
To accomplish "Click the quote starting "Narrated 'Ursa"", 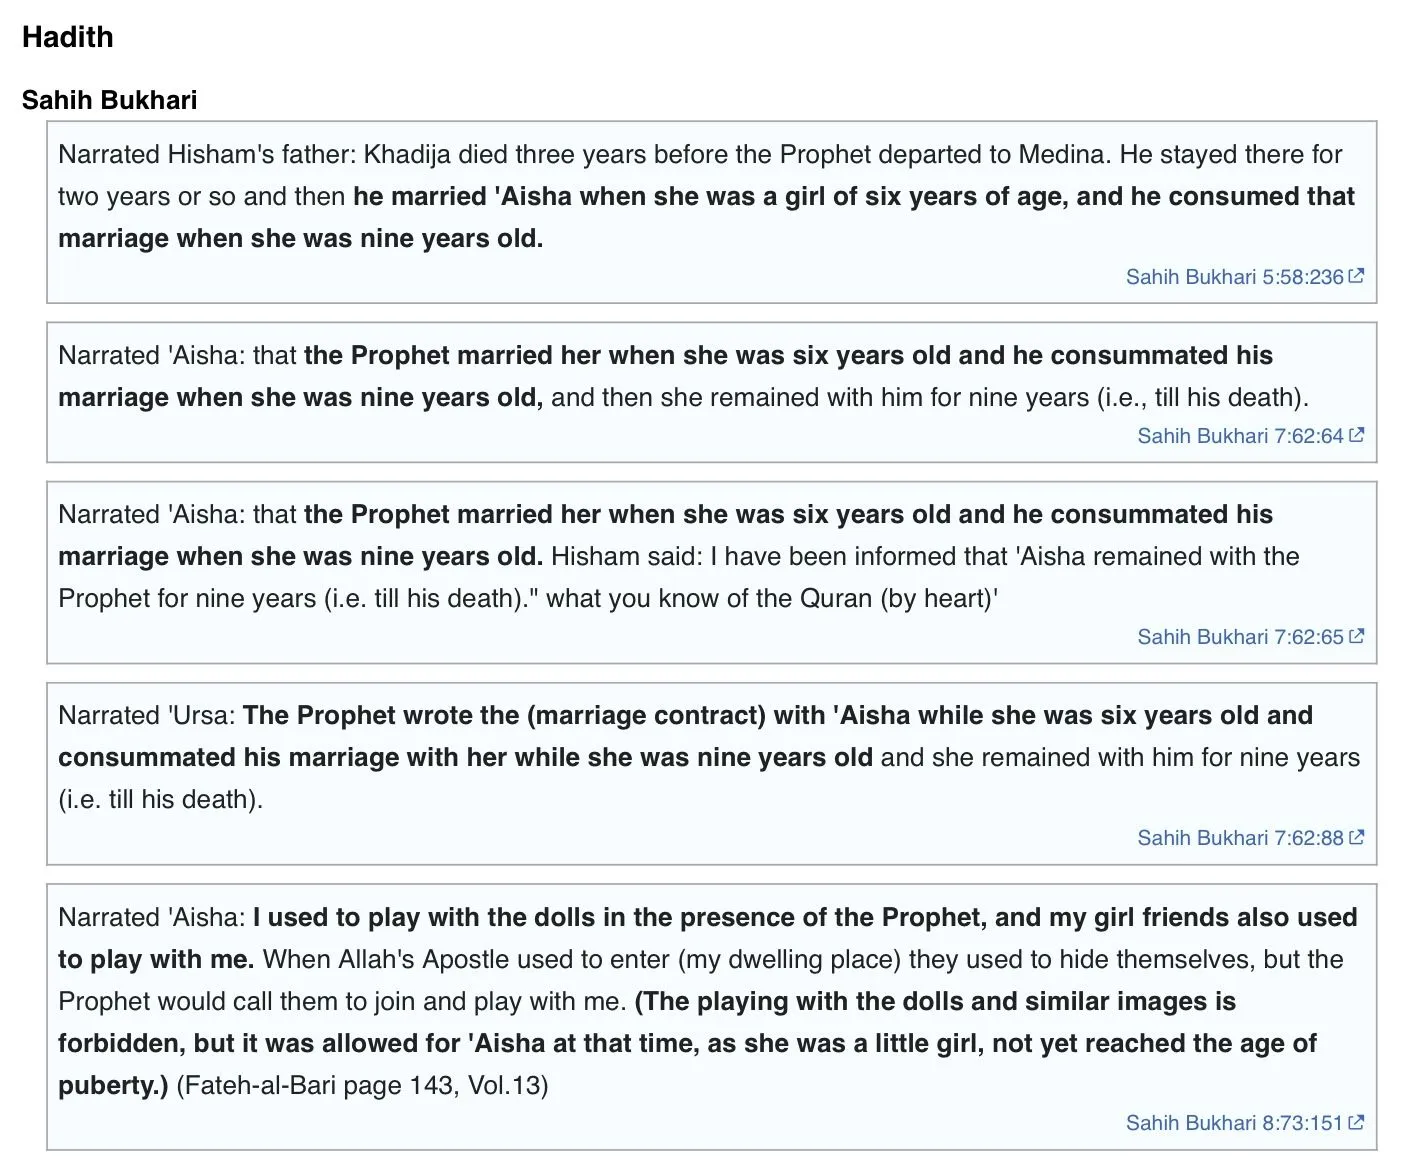I will pos(147,716).
